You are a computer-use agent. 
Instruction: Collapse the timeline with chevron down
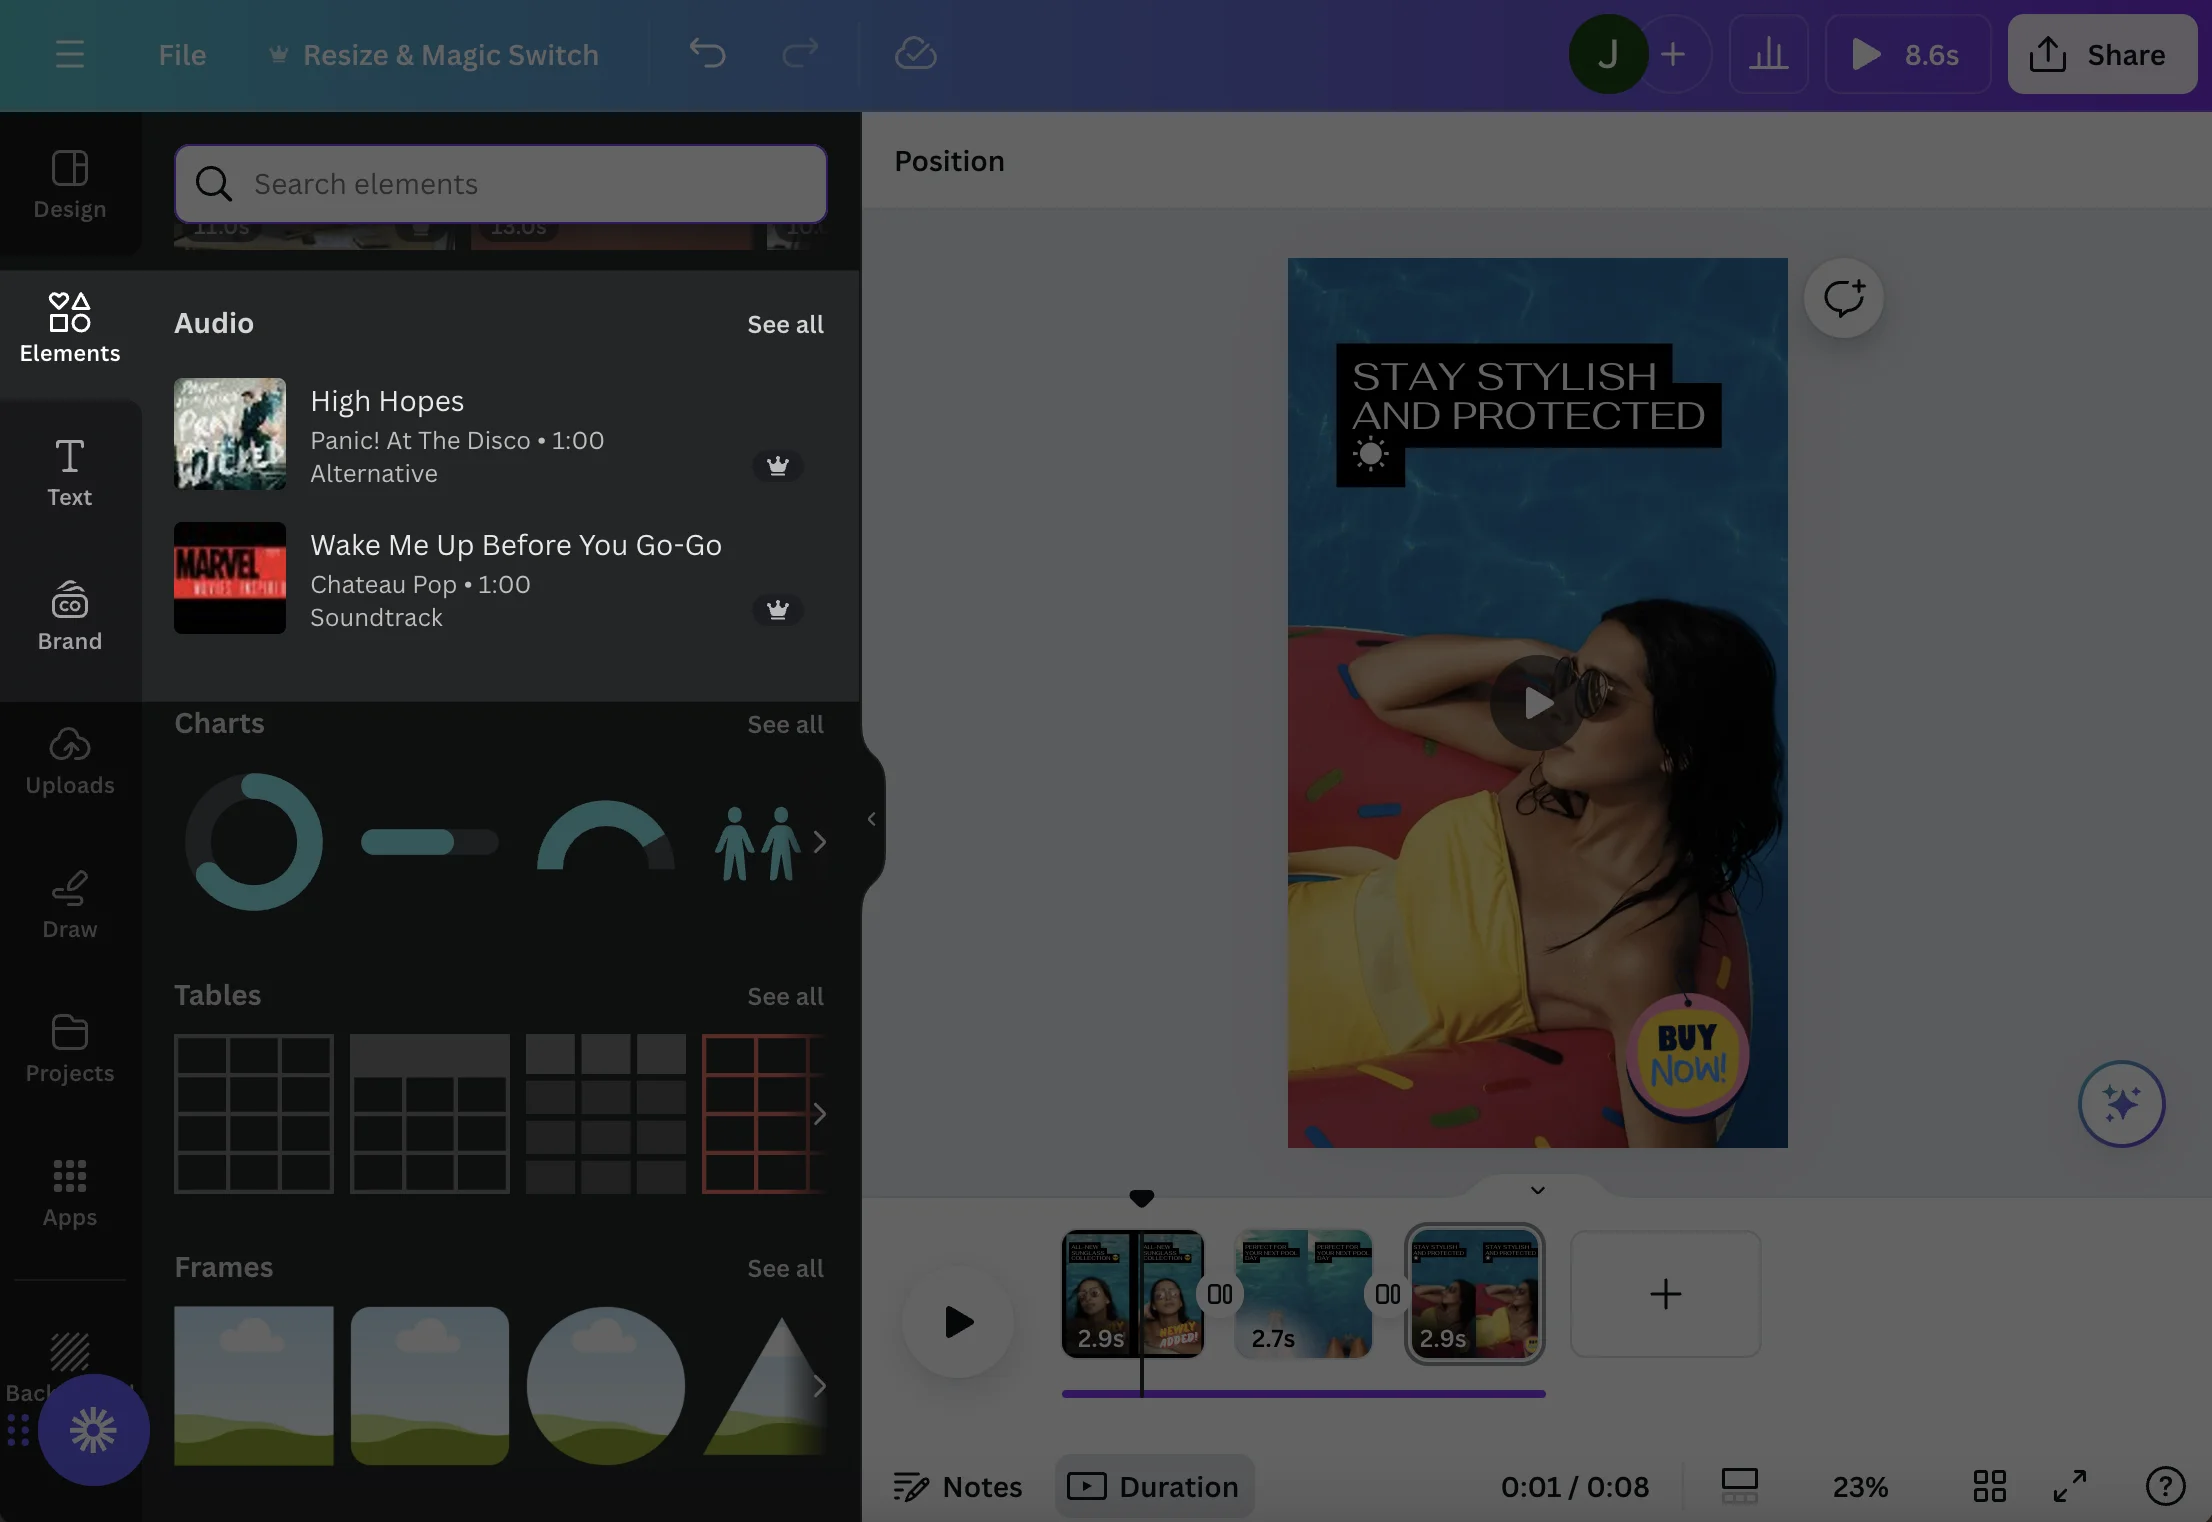[x=1538, y=1190]
